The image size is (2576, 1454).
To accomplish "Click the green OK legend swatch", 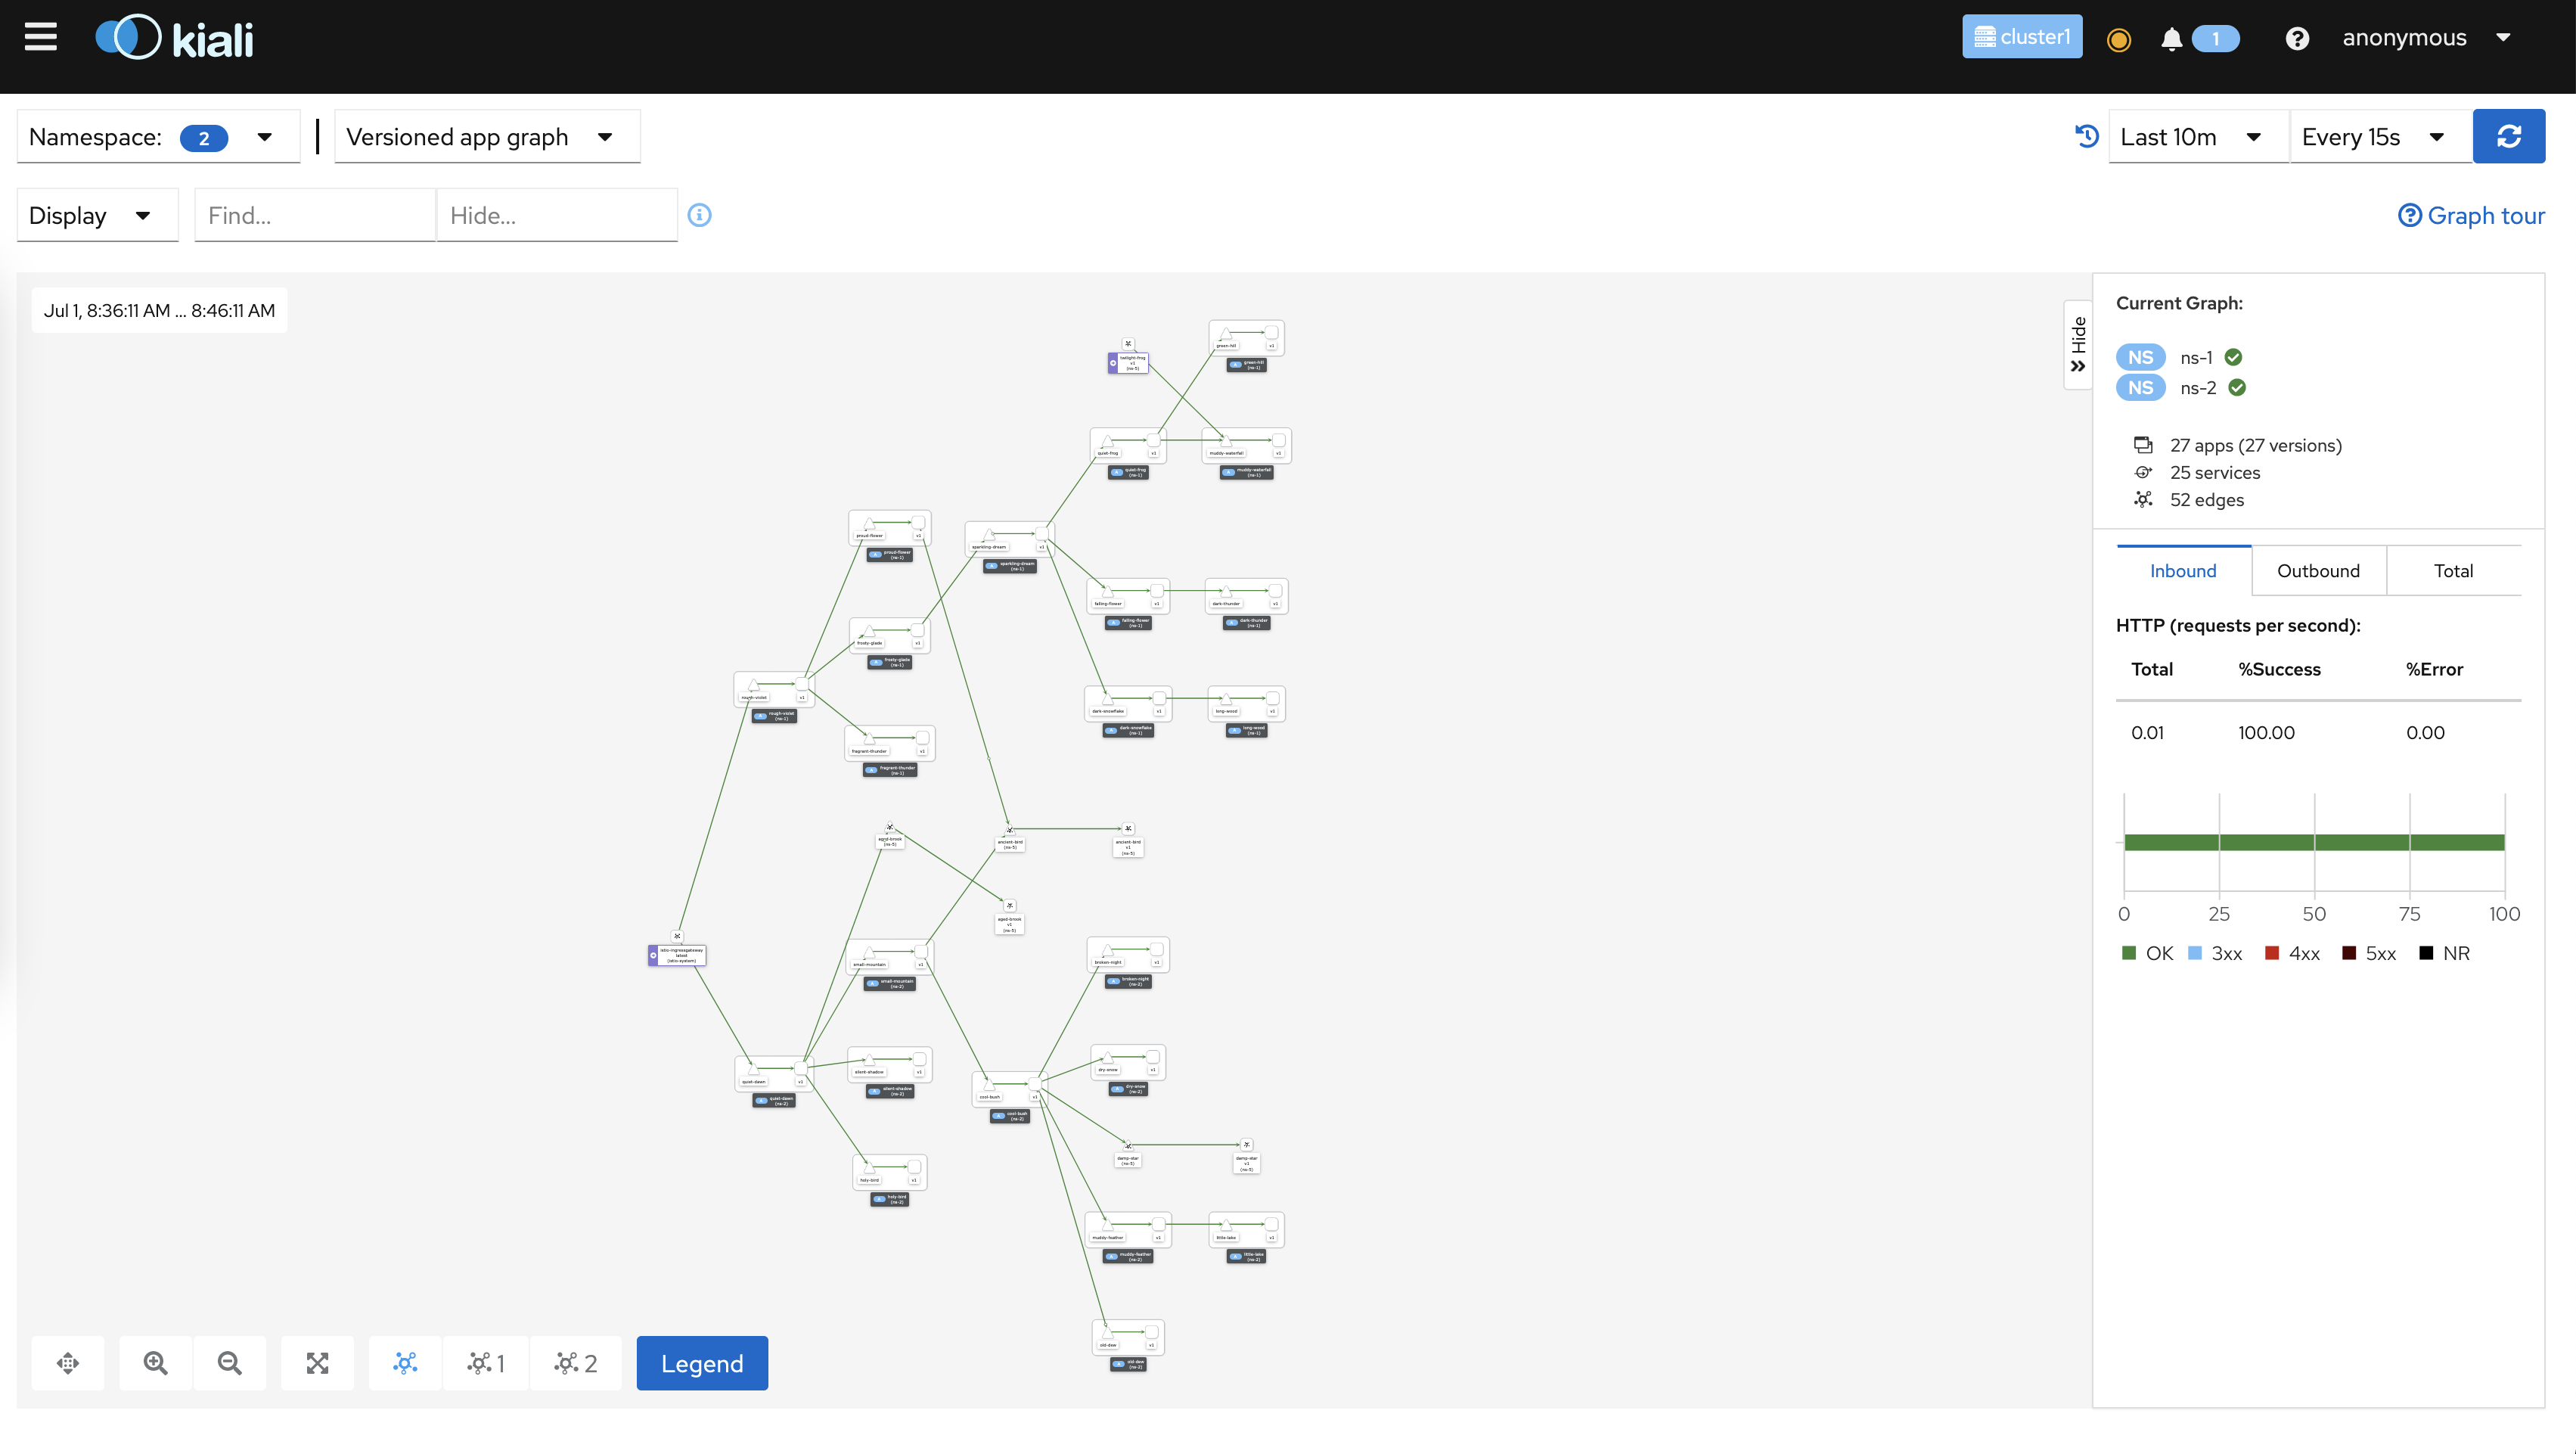I will (x=2129, y=953).
